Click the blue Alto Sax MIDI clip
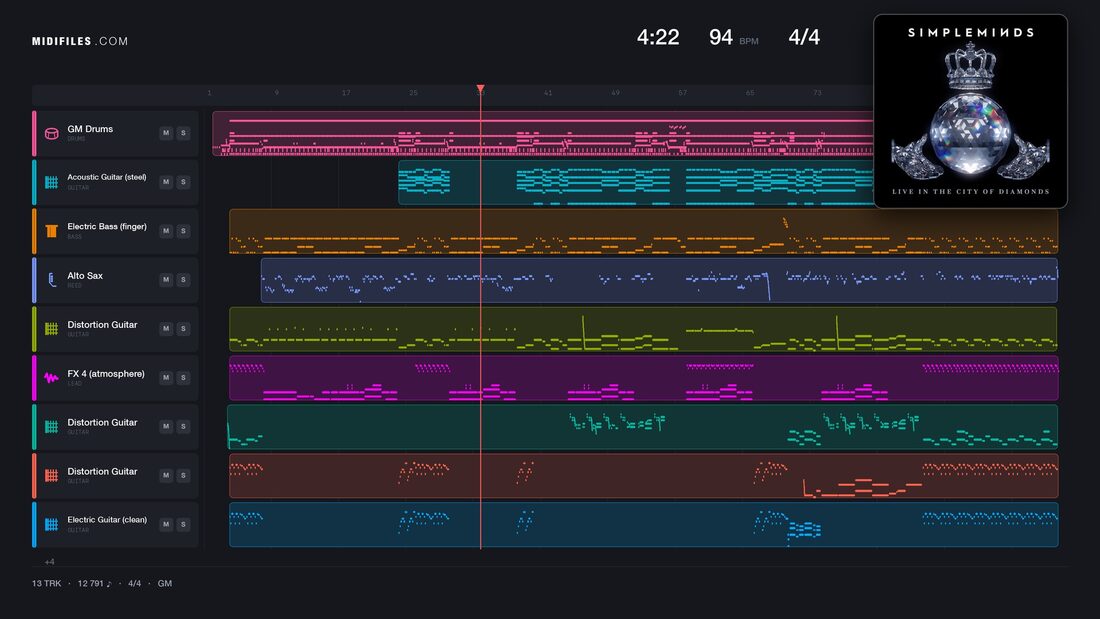The height and width of the screenshot is (619, 1100). click(x=659, y=280)
